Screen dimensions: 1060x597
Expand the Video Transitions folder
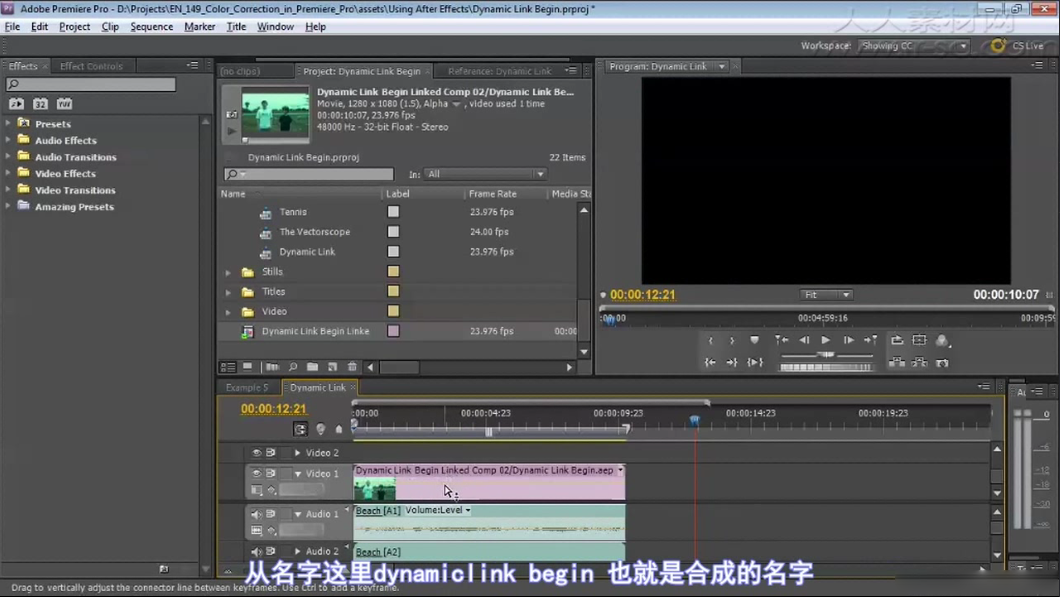point(8,190)
